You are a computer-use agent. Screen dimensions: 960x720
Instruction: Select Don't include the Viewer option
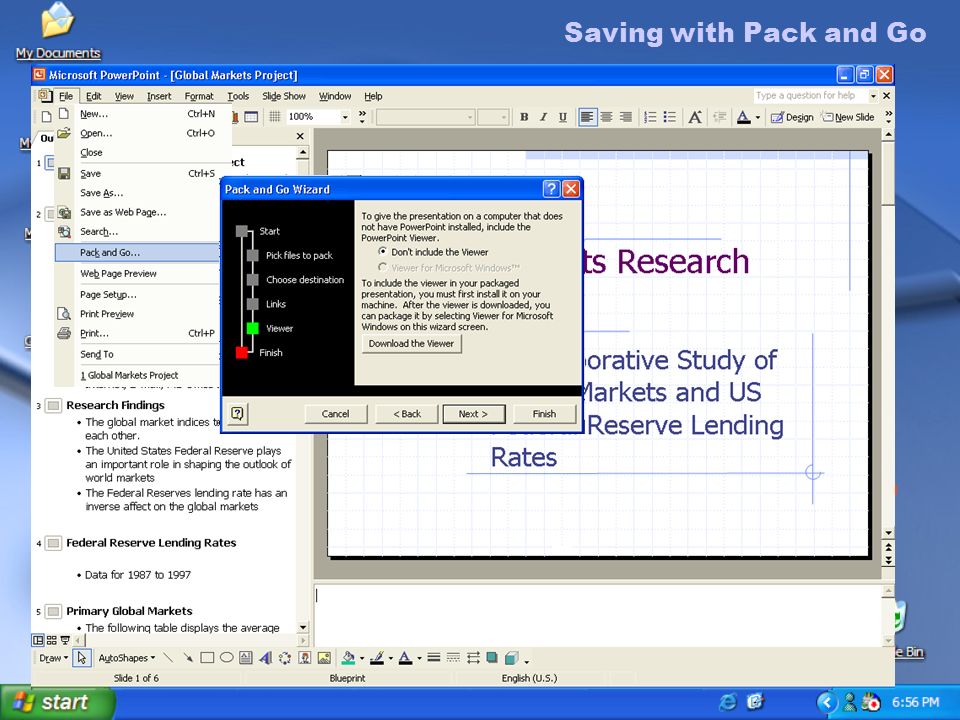pyautogui.click(x=433, y=252)
